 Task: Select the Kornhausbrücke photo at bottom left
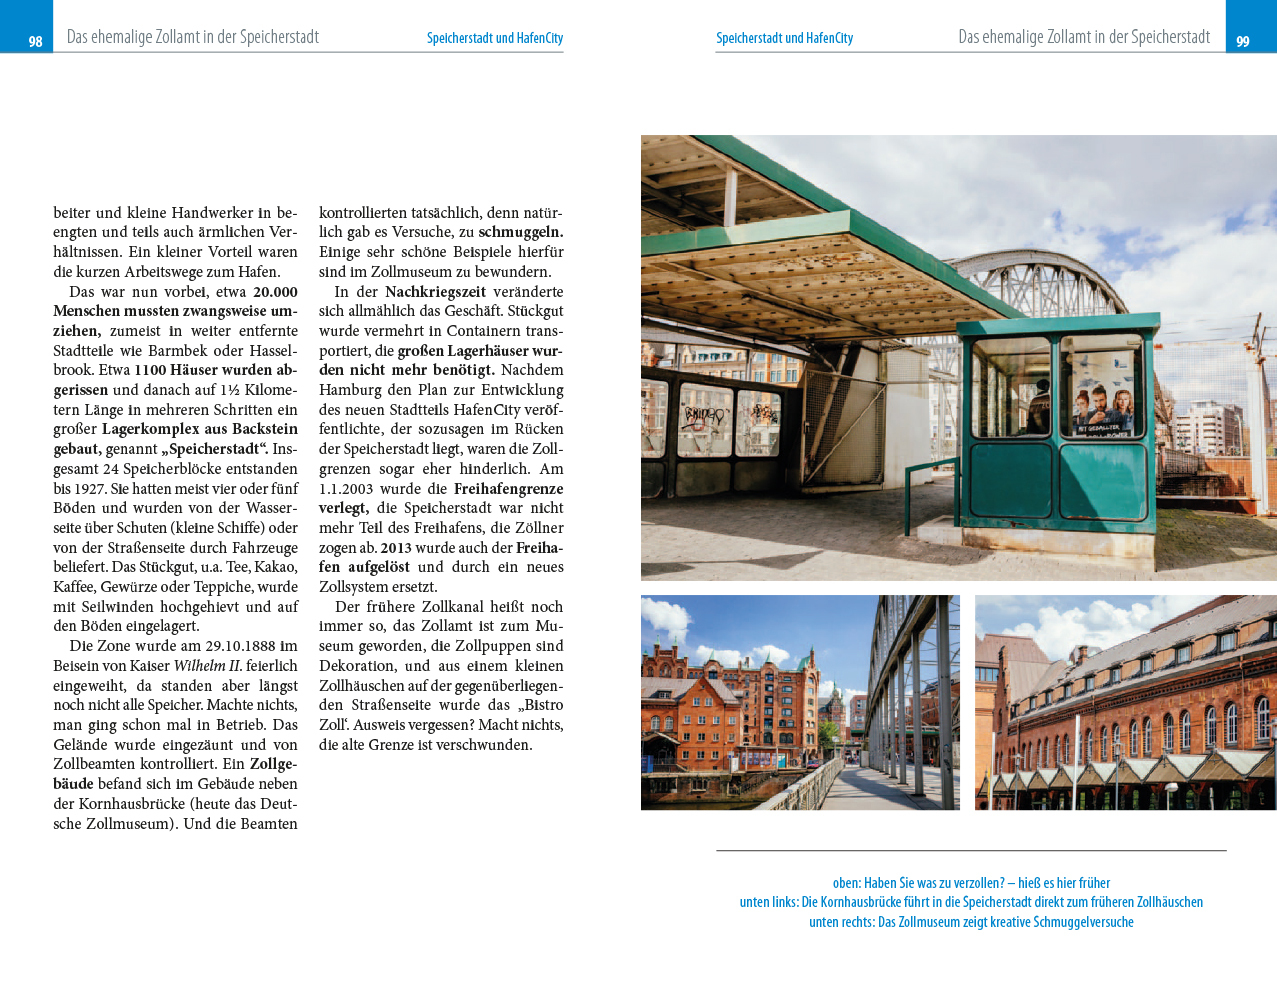coord(800,702)
